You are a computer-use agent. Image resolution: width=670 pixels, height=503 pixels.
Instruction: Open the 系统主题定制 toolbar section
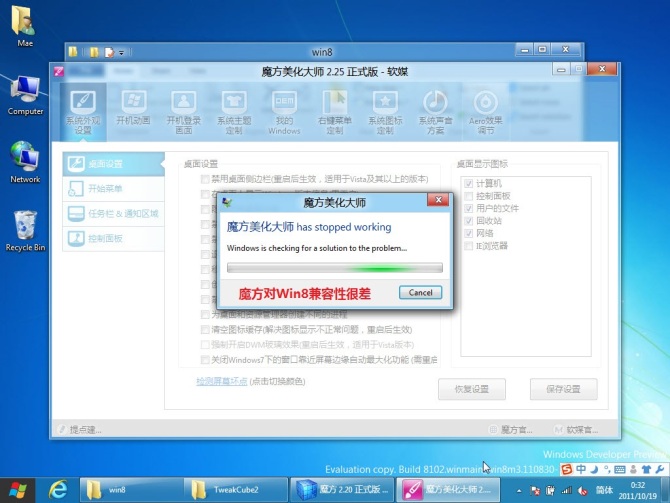pyautogui.click(x=234, y=112)
